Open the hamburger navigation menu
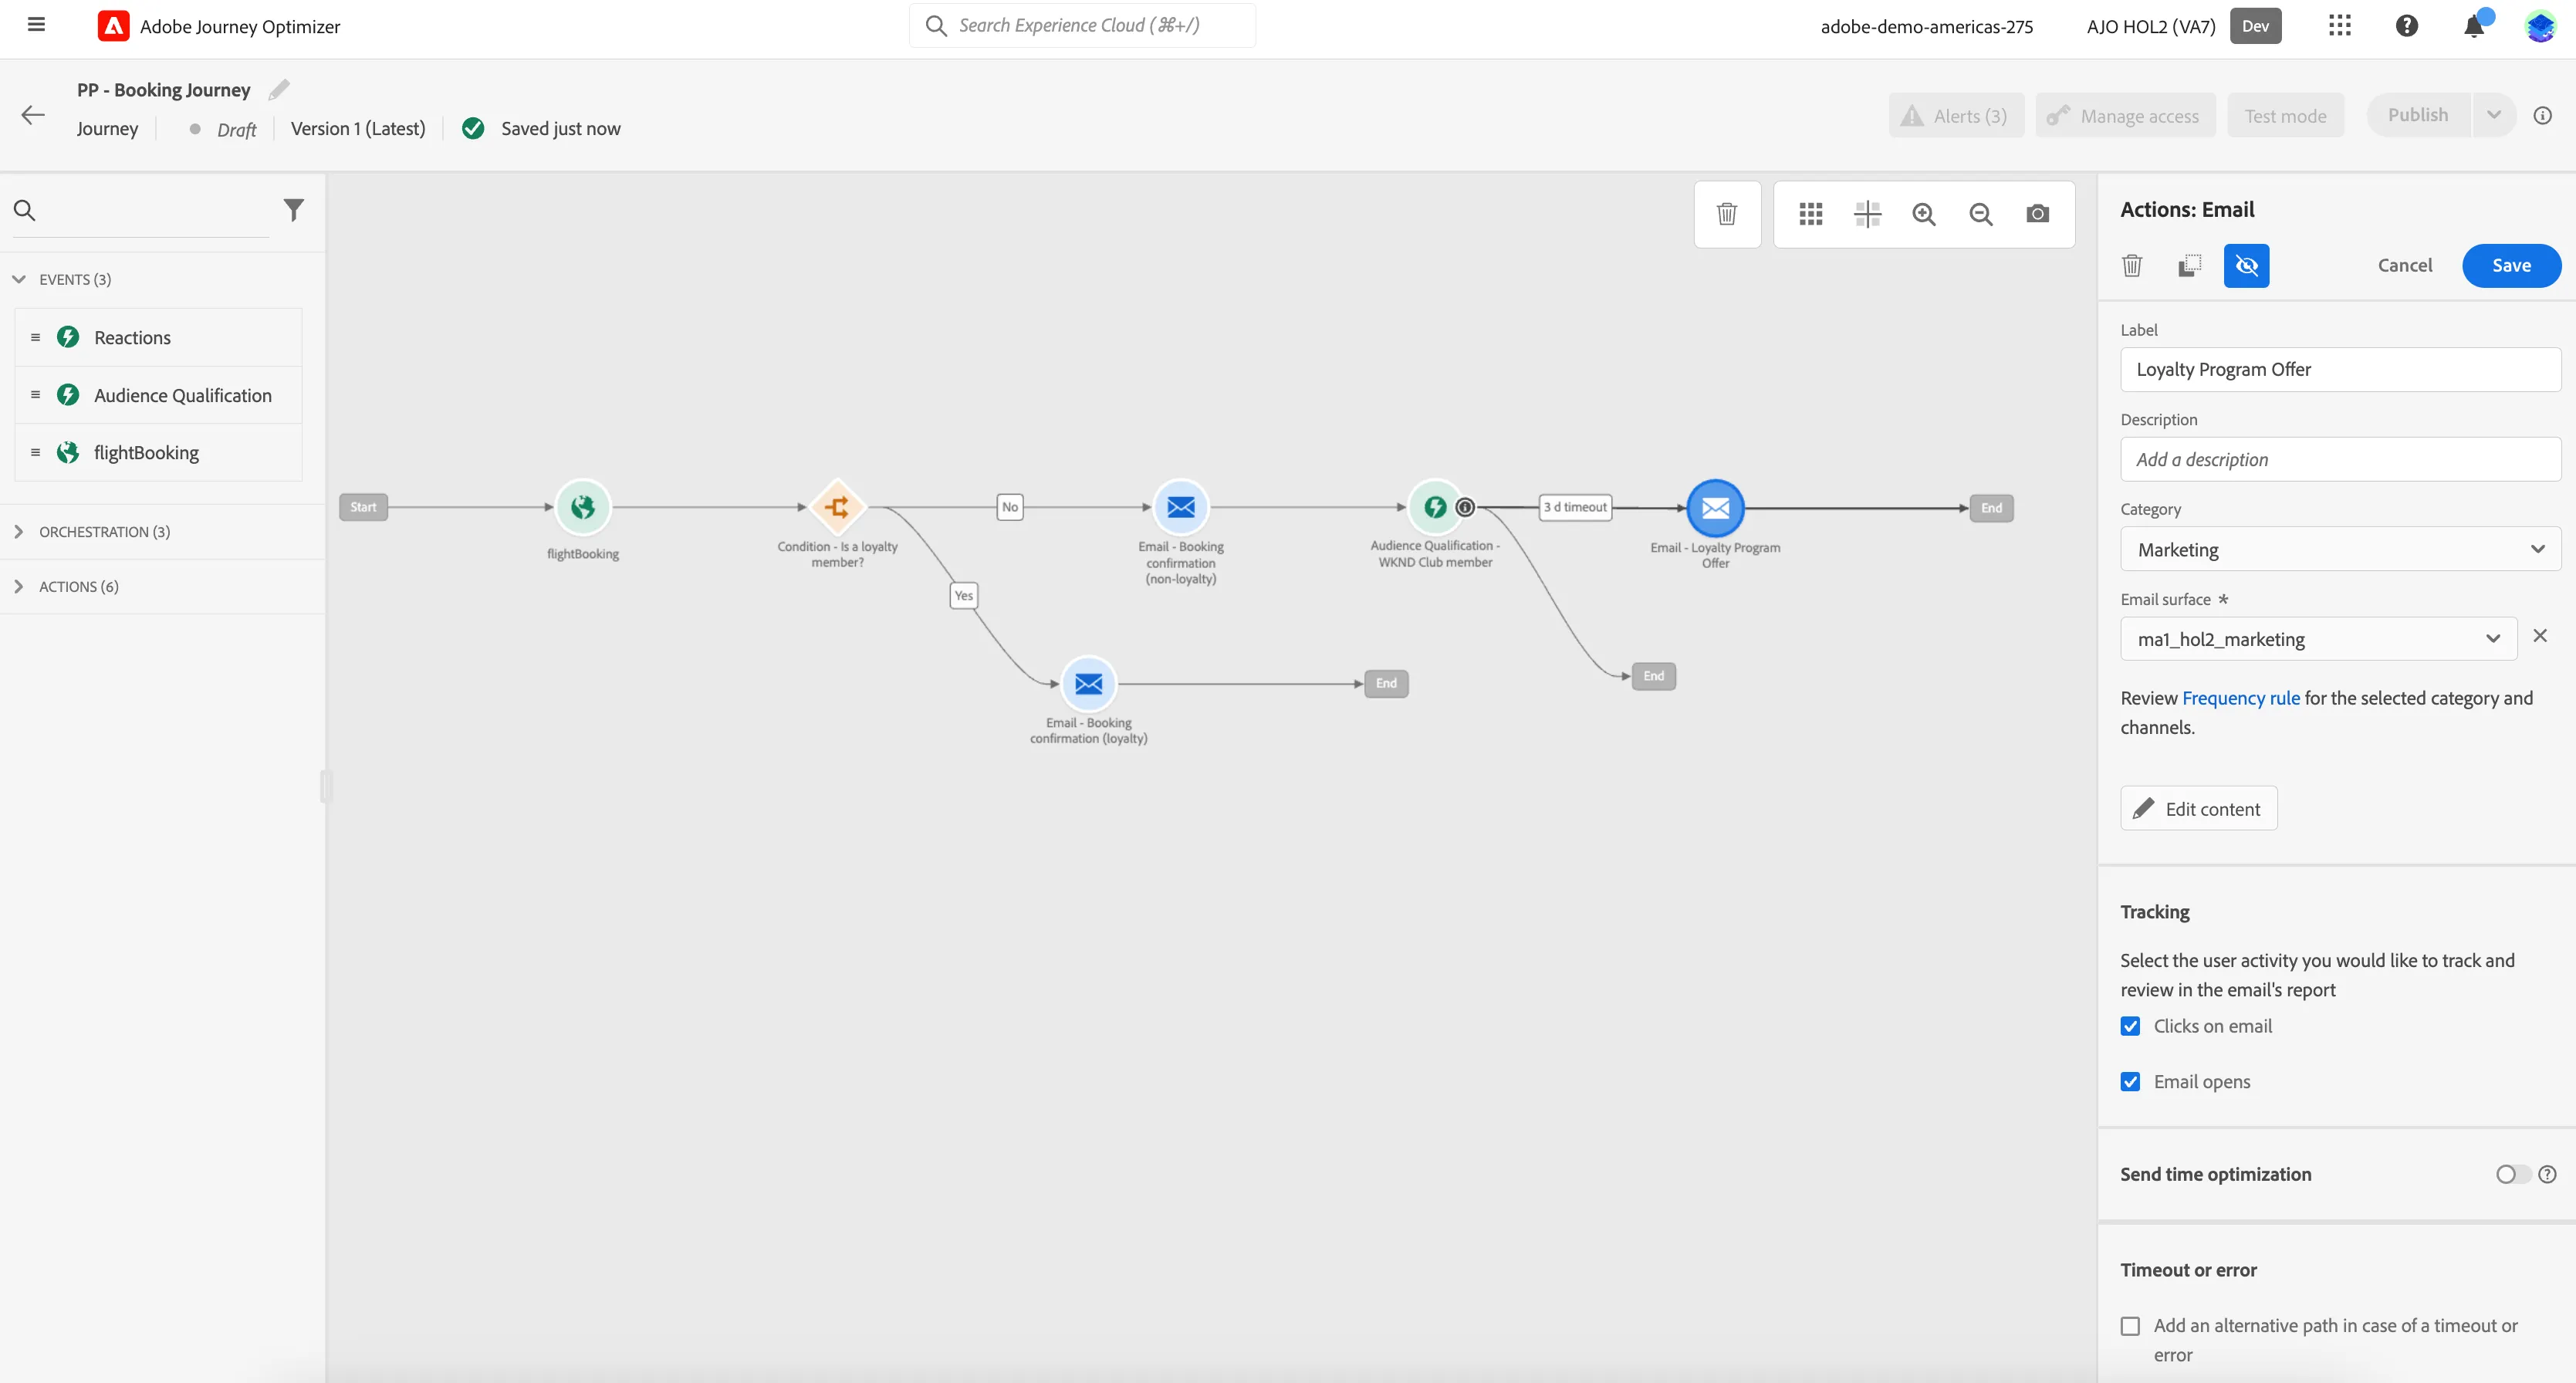The width and height of the screenshot is (2576, 1383). (x=36, y=25)
